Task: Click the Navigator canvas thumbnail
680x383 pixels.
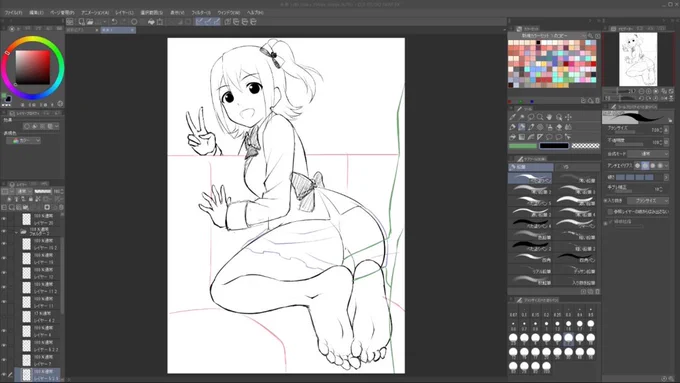Action: (638, 59)
